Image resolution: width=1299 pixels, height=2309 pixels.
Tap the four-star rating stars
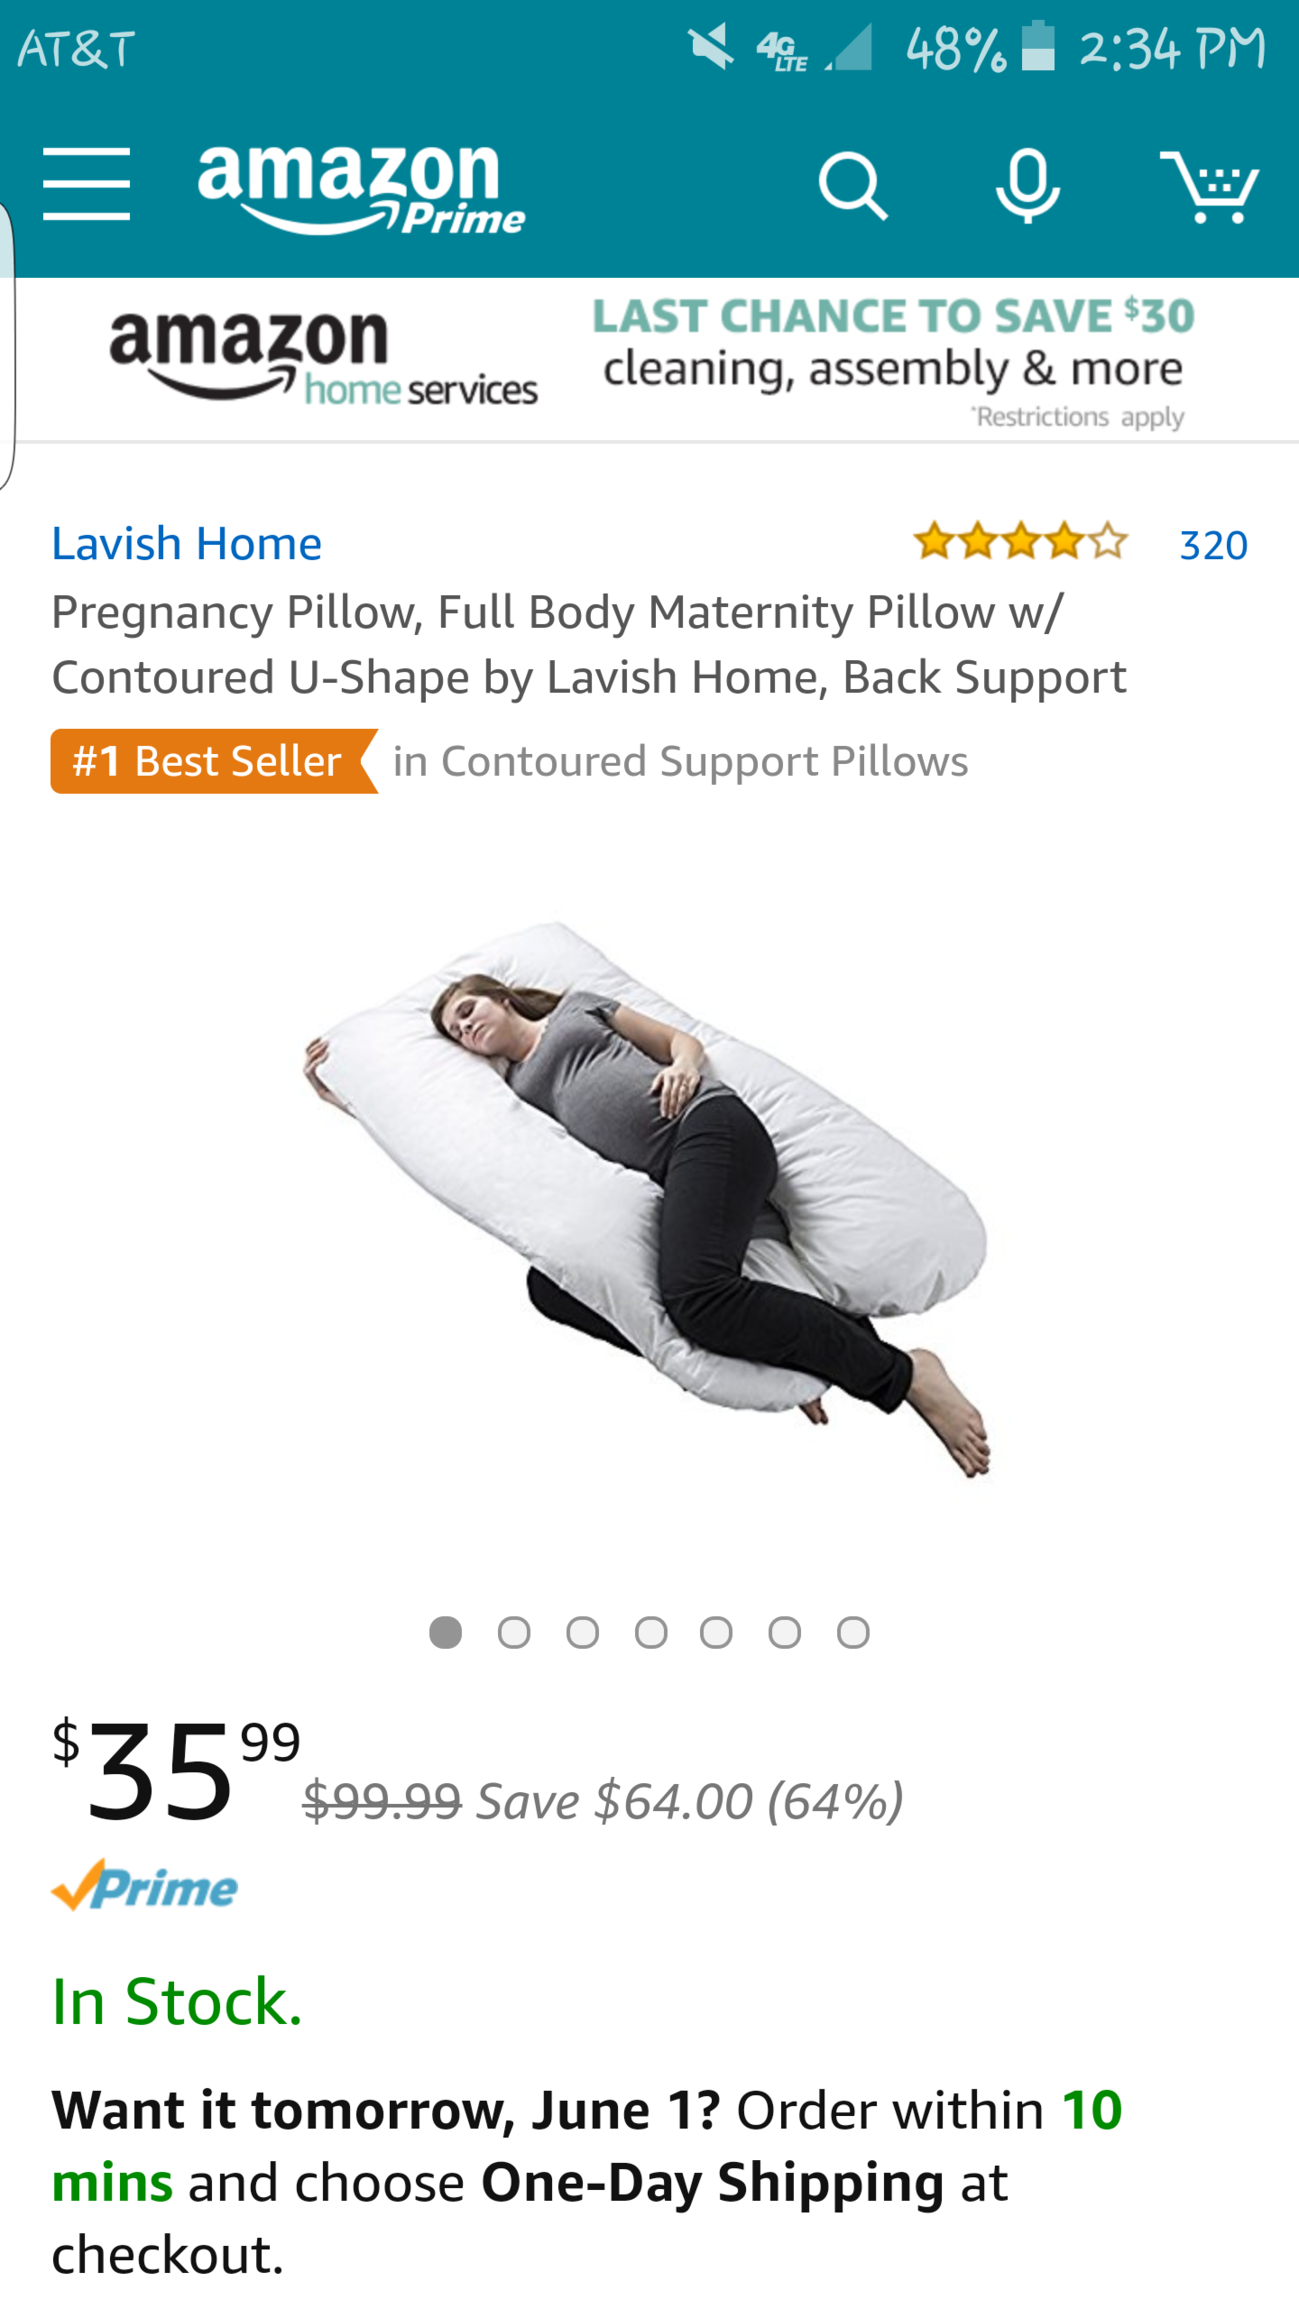(1020, 541)
